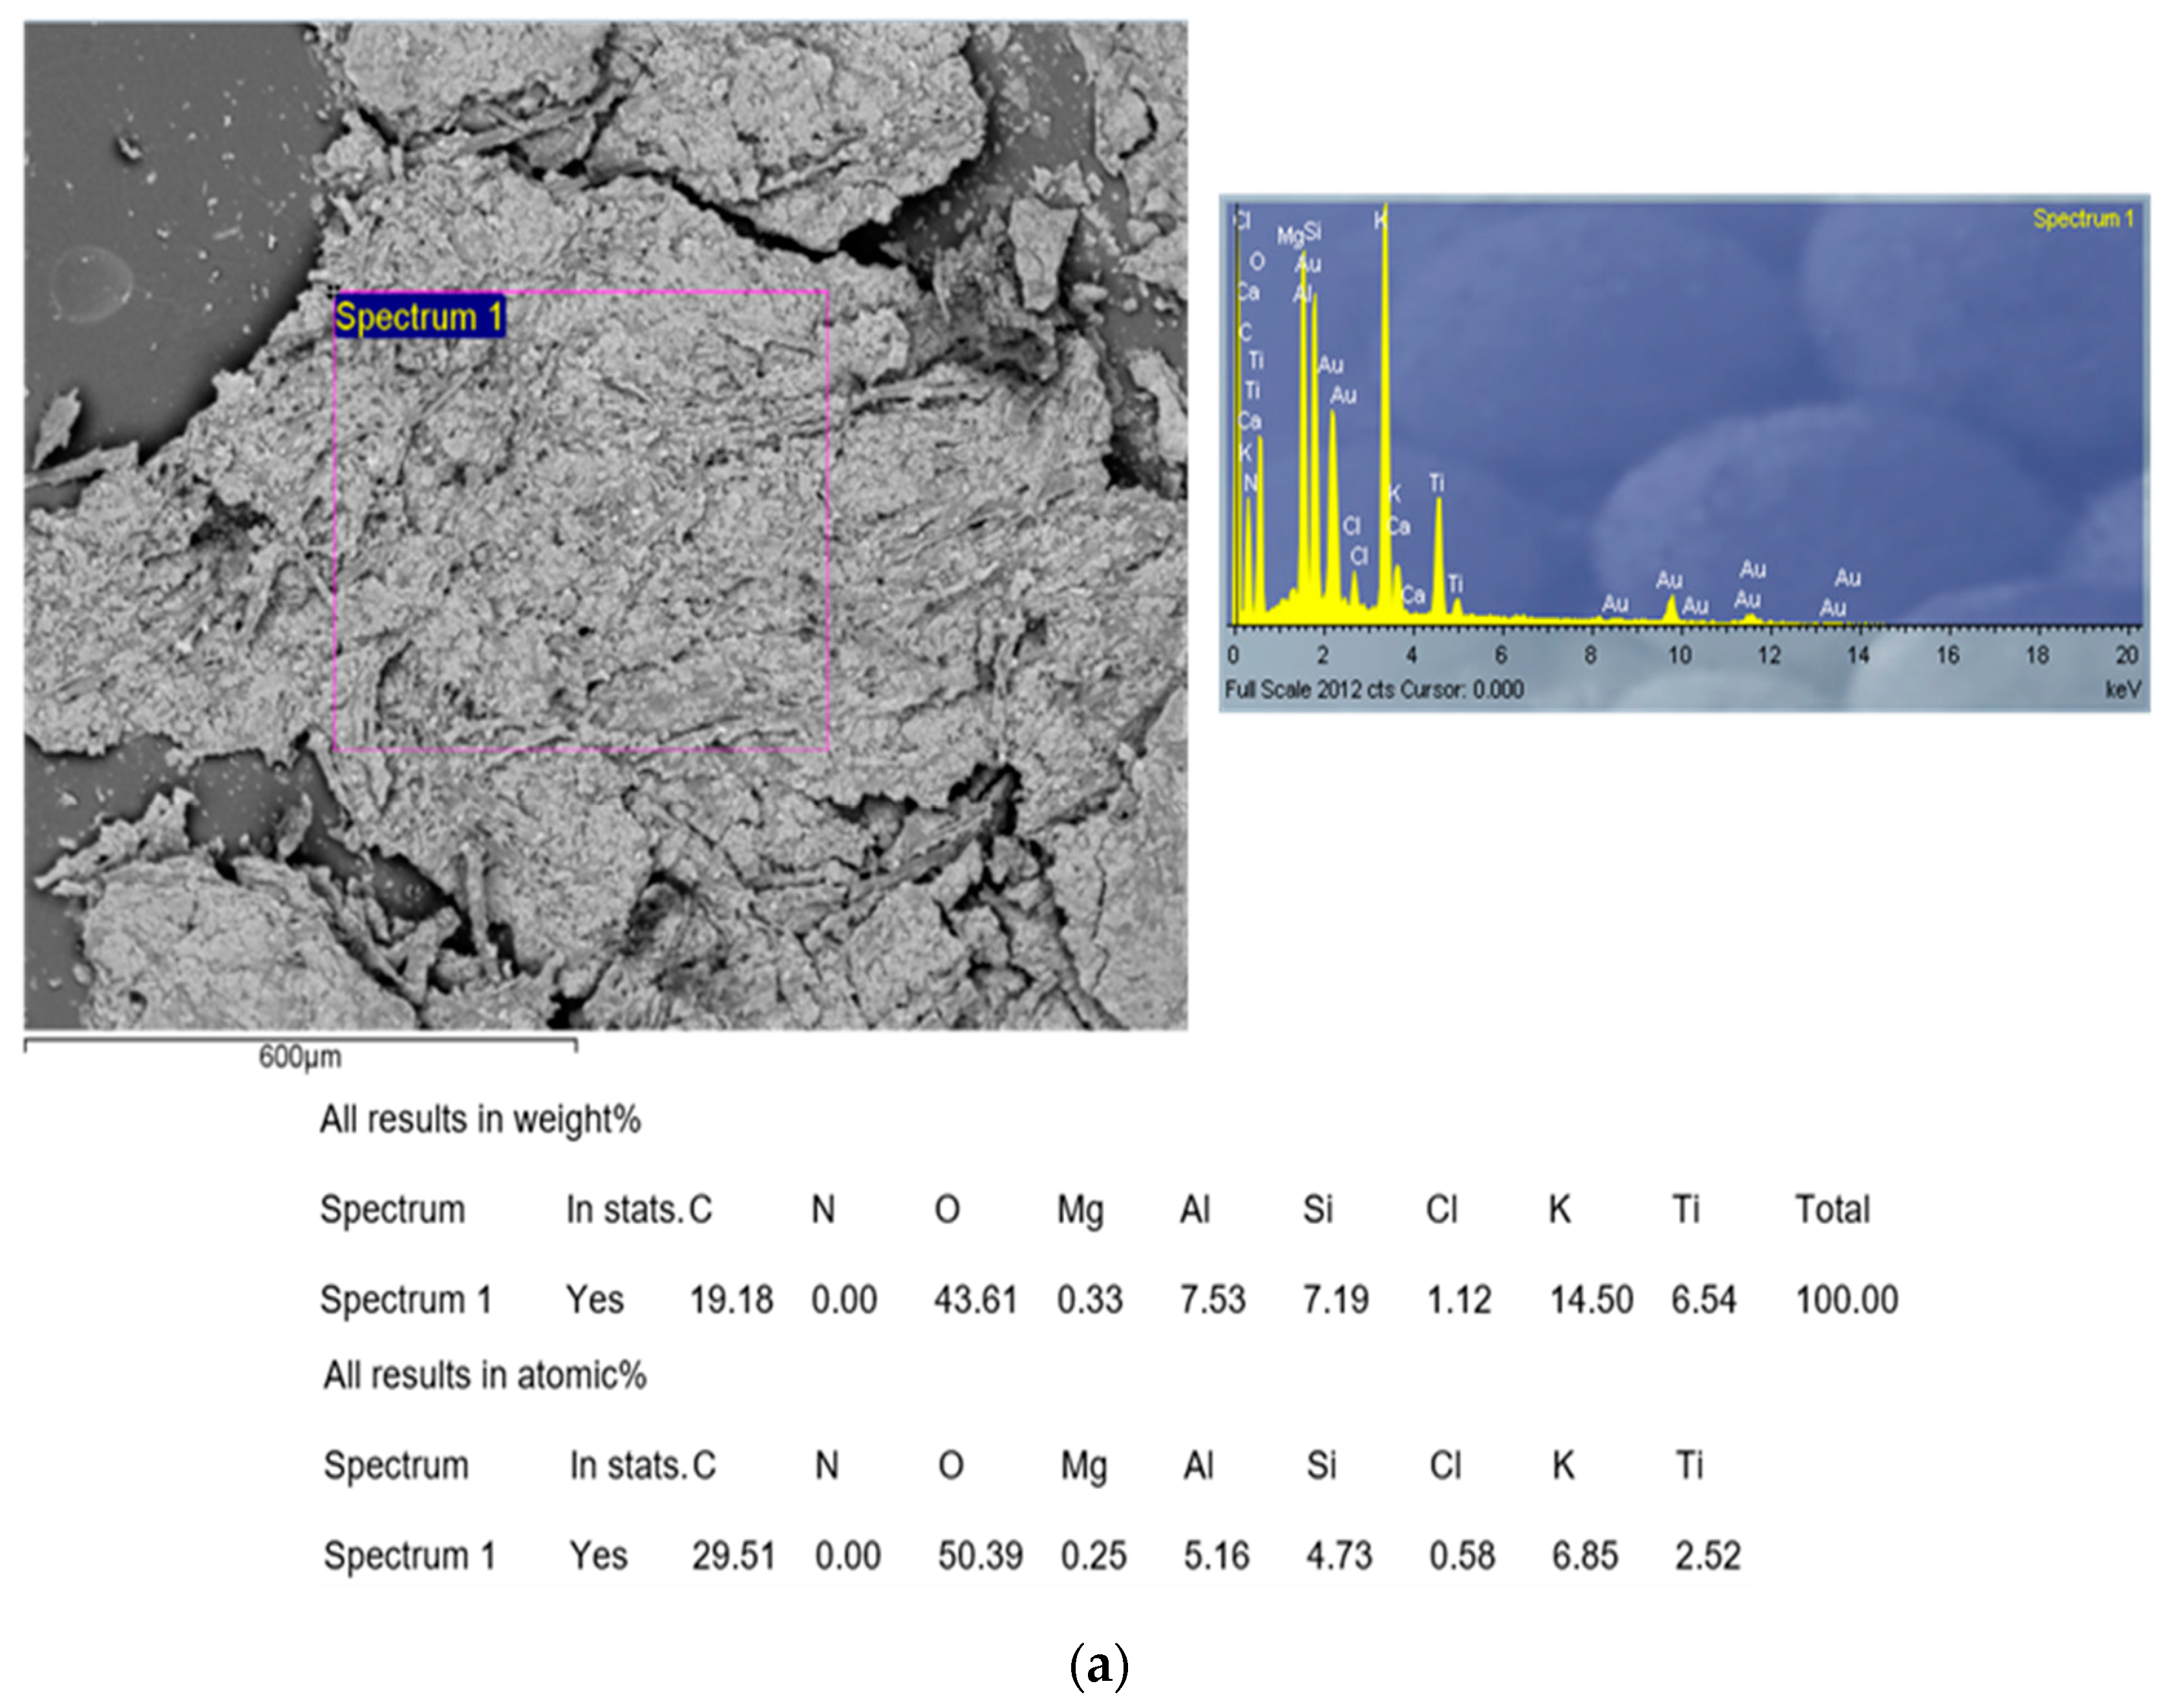This screenshot has width=2174, height=1708.
Task: Click the Ti peak label near 4.5 keV
Action: 1437,484
